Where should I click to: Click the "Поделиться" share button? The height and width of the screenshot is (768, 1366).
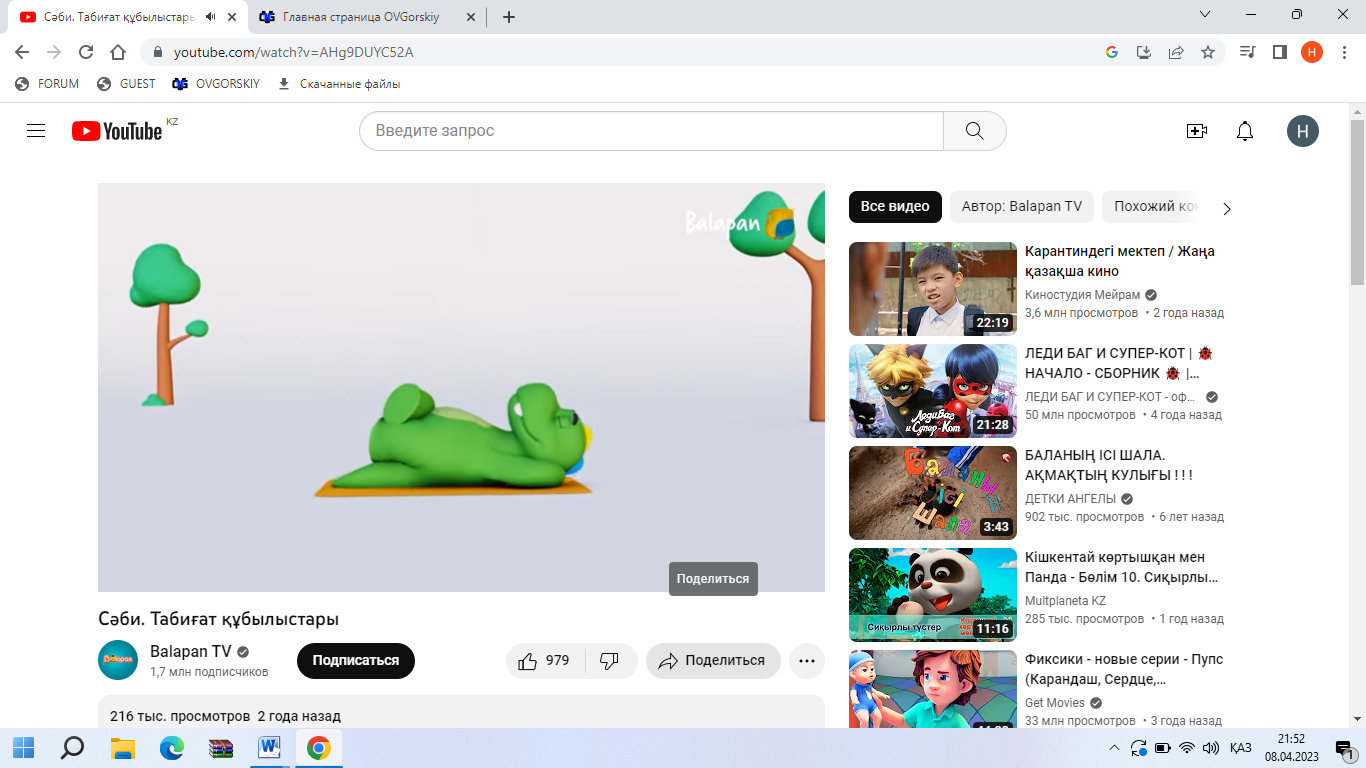click(x=713, y=661)
